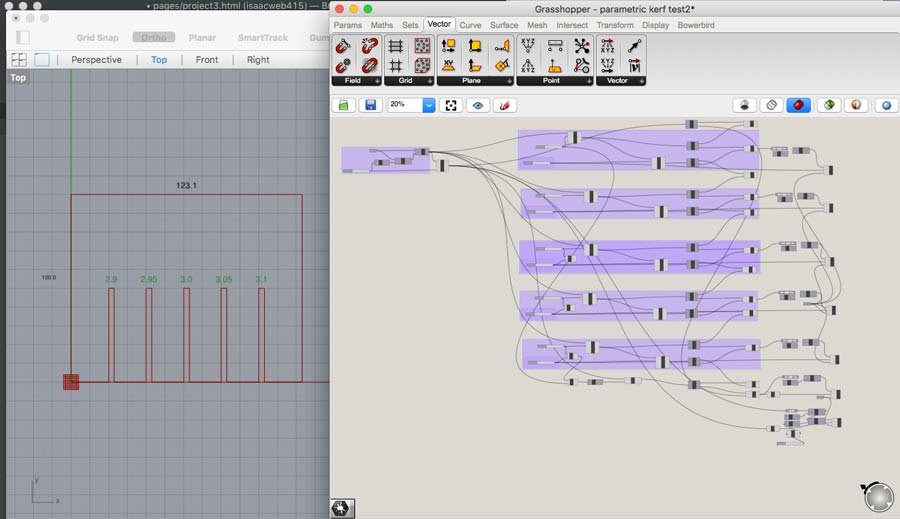The height and width of the screenshot is (519, 900).
Task: Click the red sketch marker icon
Action: click(506, 105)
